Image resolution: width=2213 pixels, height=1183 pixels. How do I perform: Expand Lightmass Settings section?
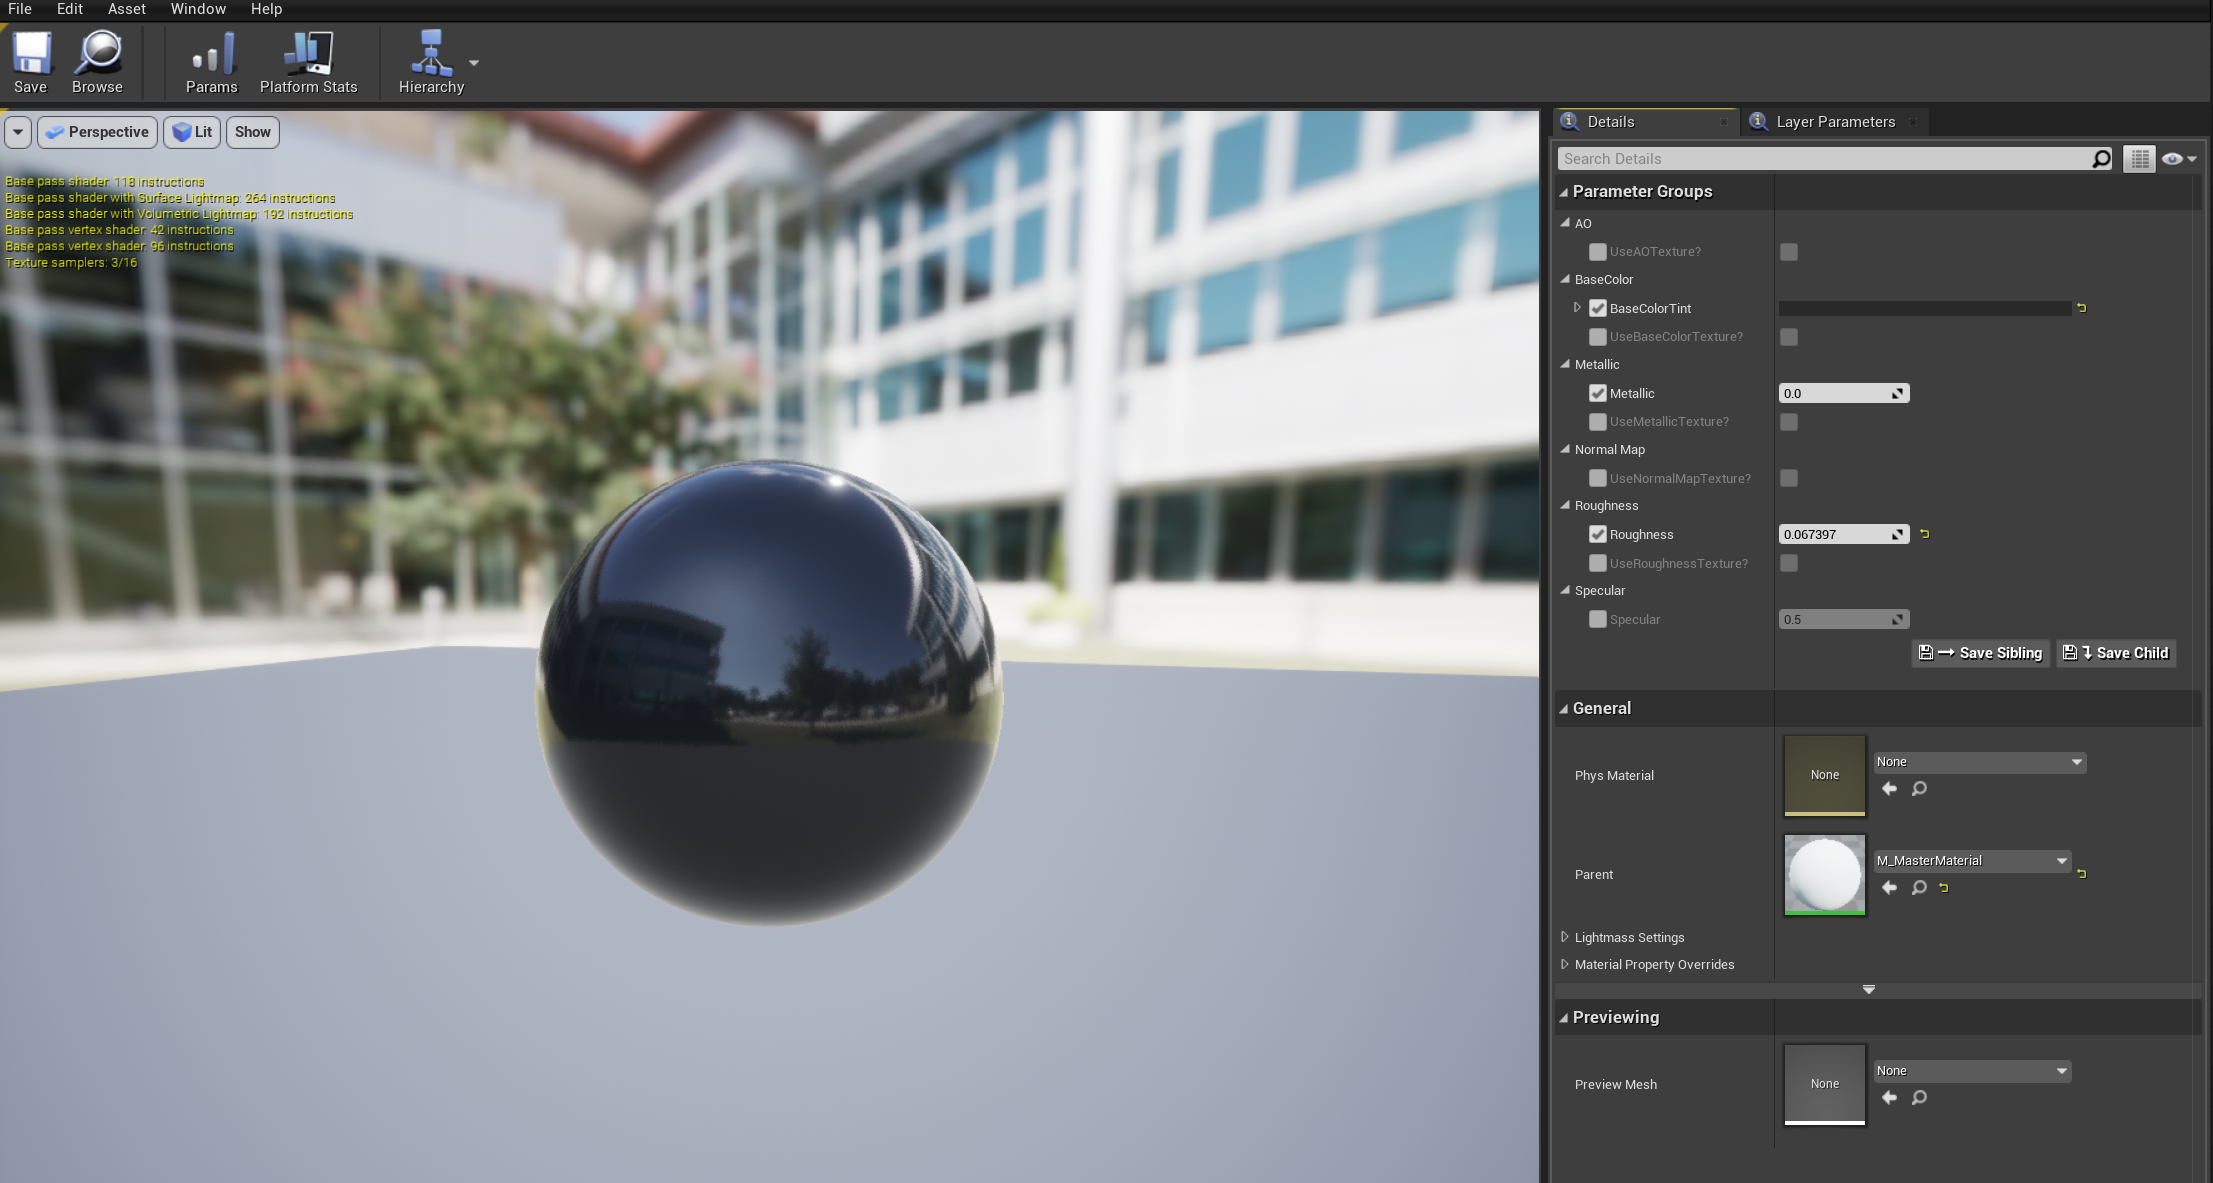click(x=1565, y=937)
